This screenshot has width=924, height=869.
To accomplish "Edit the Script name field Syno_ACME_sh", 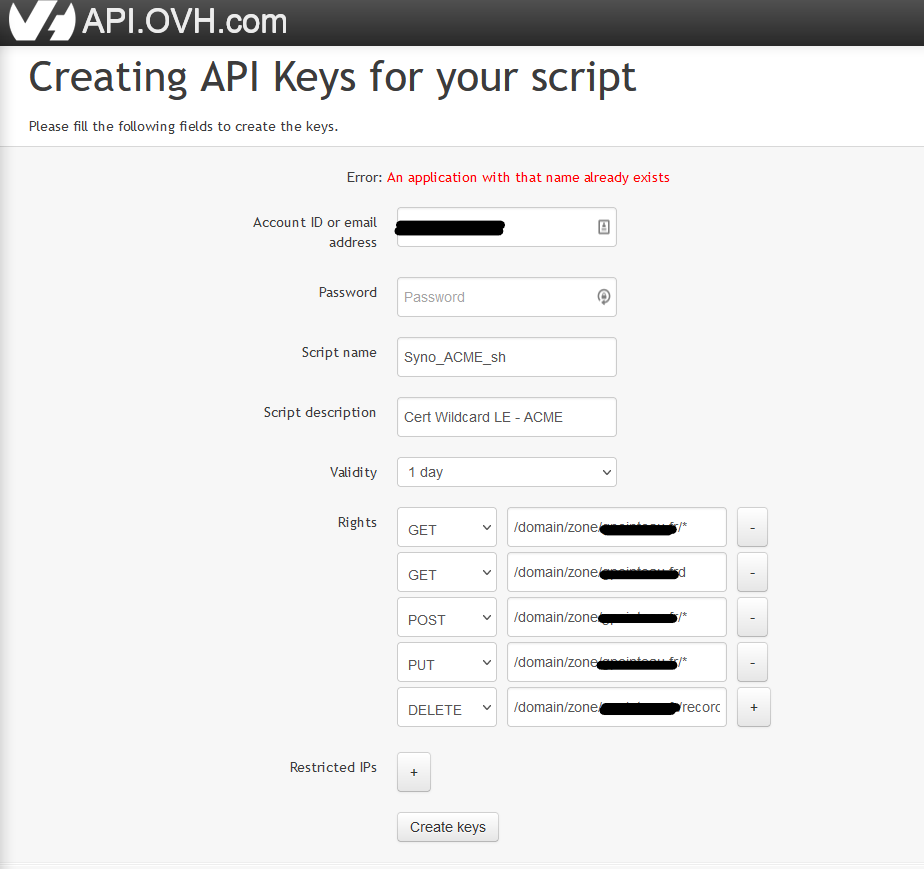I will pos(507,357).
